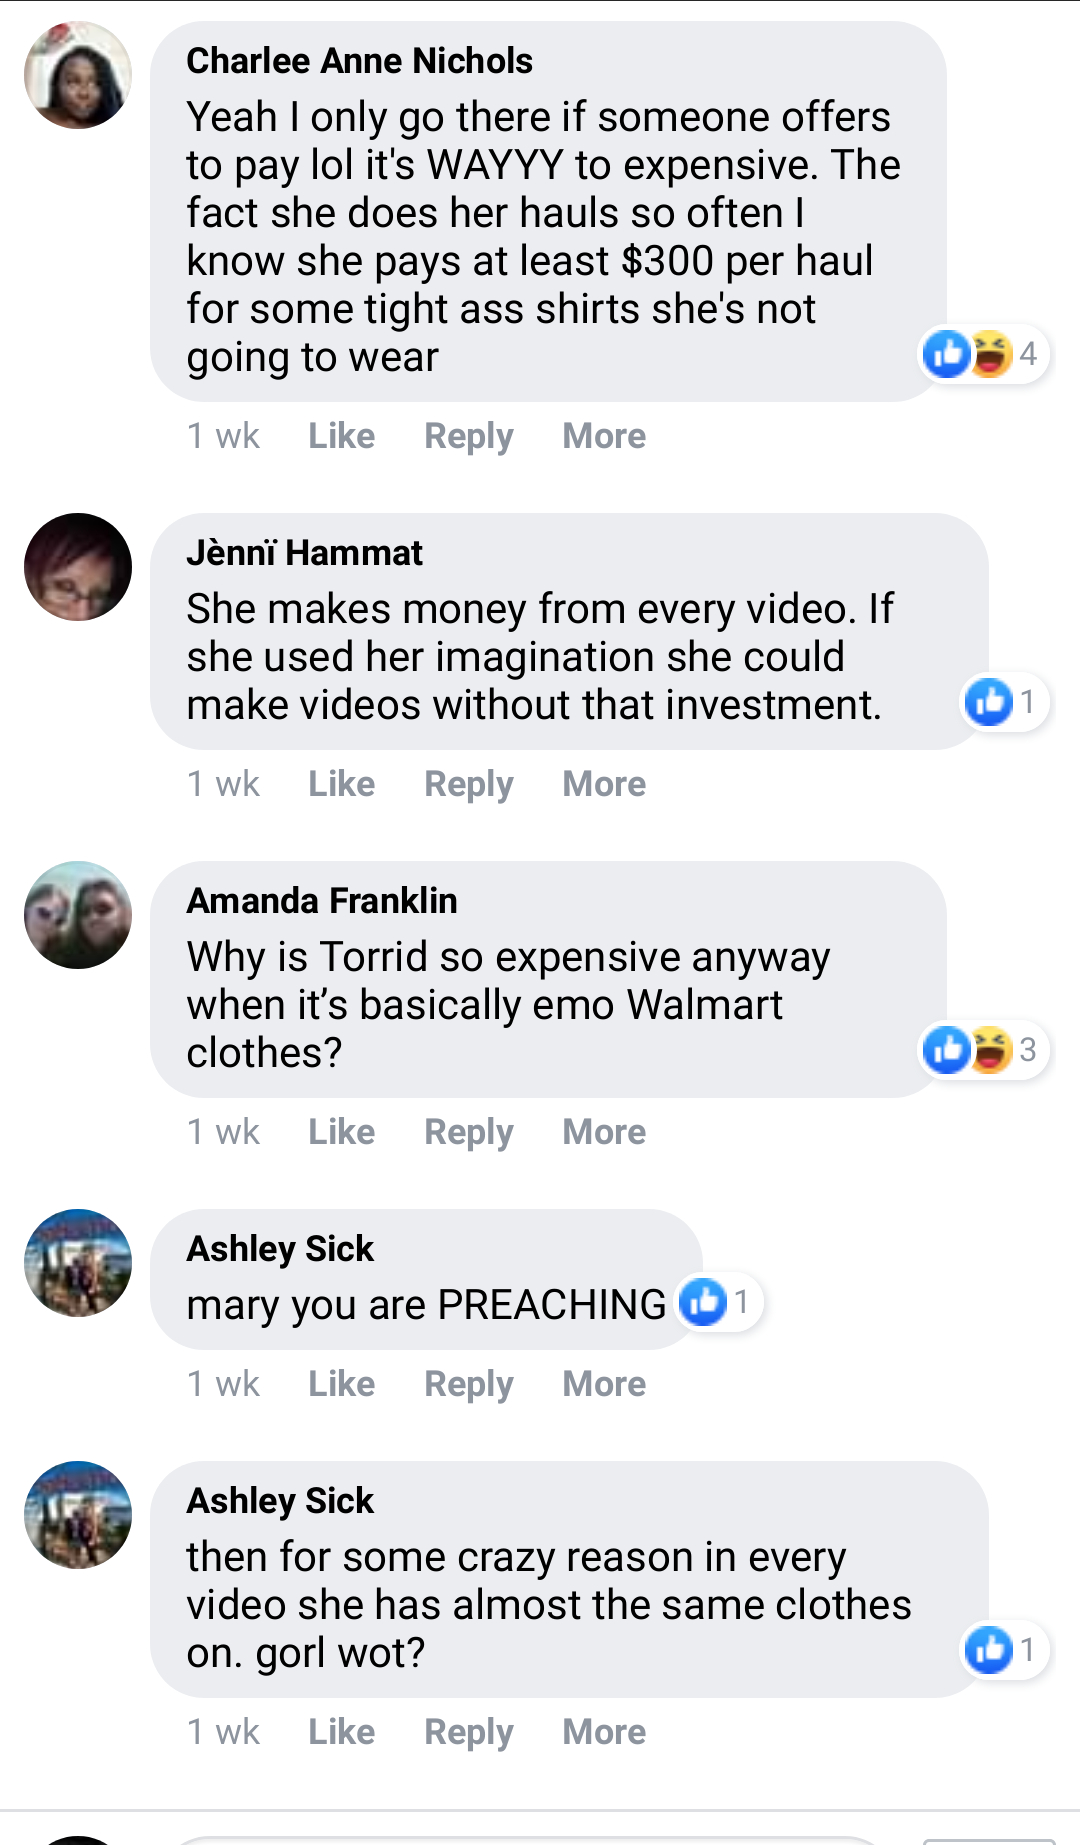Open reactions on Charlee Anne Nichols' comment
Image resolution: width=1080 pixels, height=1846 pixels.
984,354
